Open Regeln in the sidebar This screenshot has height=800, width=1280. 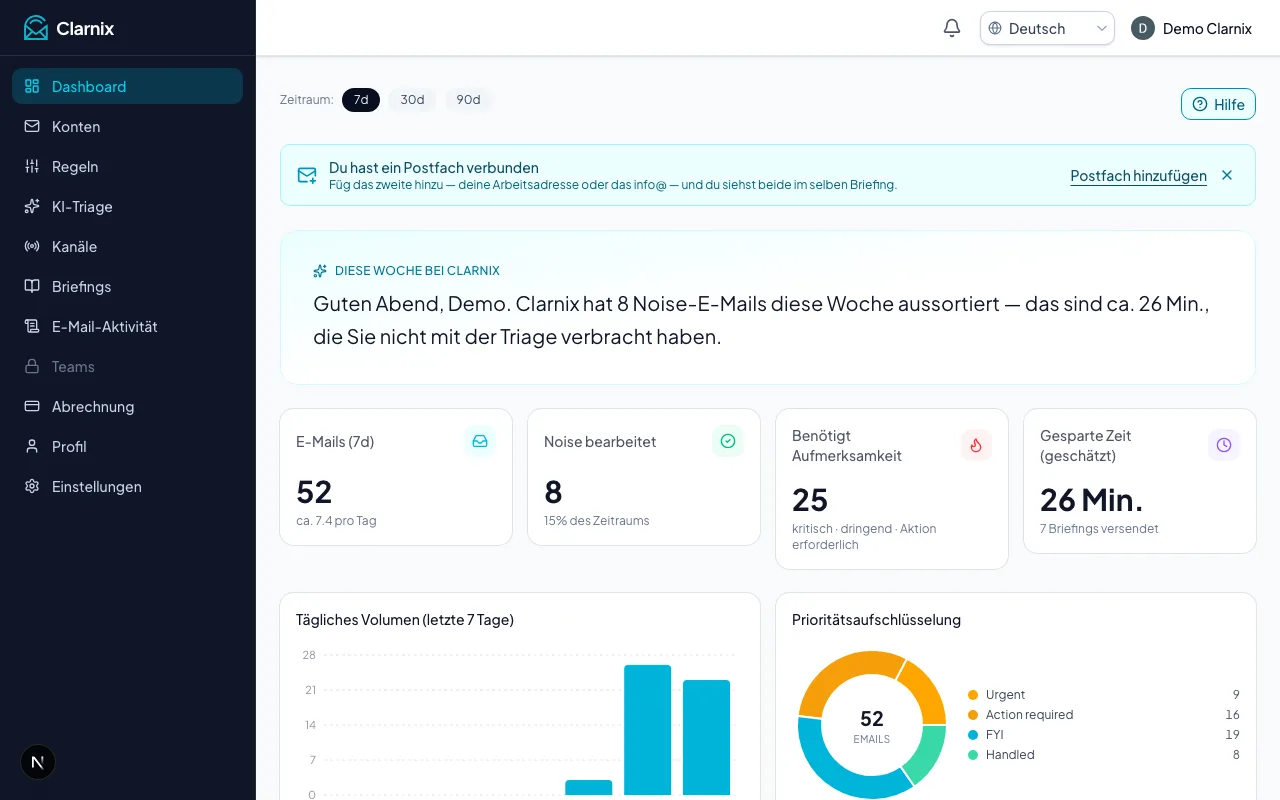pos(127,166)
